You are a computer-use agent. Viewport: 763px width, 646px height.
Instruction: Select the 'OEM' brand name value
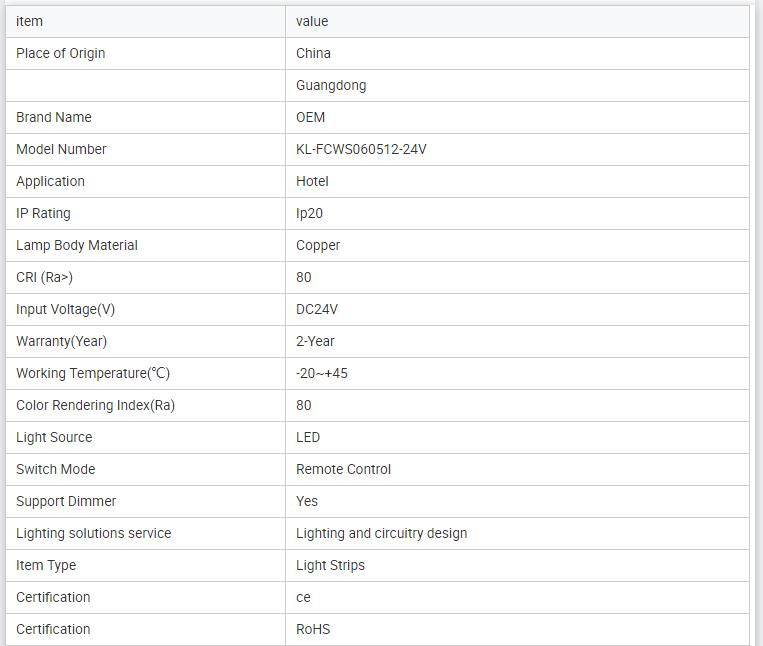311,117
